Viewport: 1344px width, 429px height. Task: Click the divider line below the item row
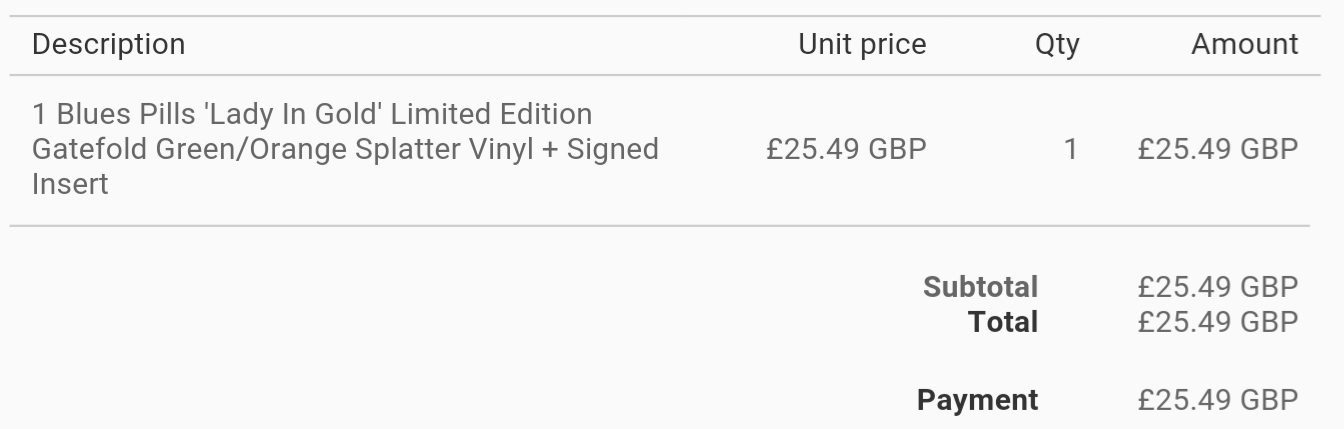tap(660, 226)
